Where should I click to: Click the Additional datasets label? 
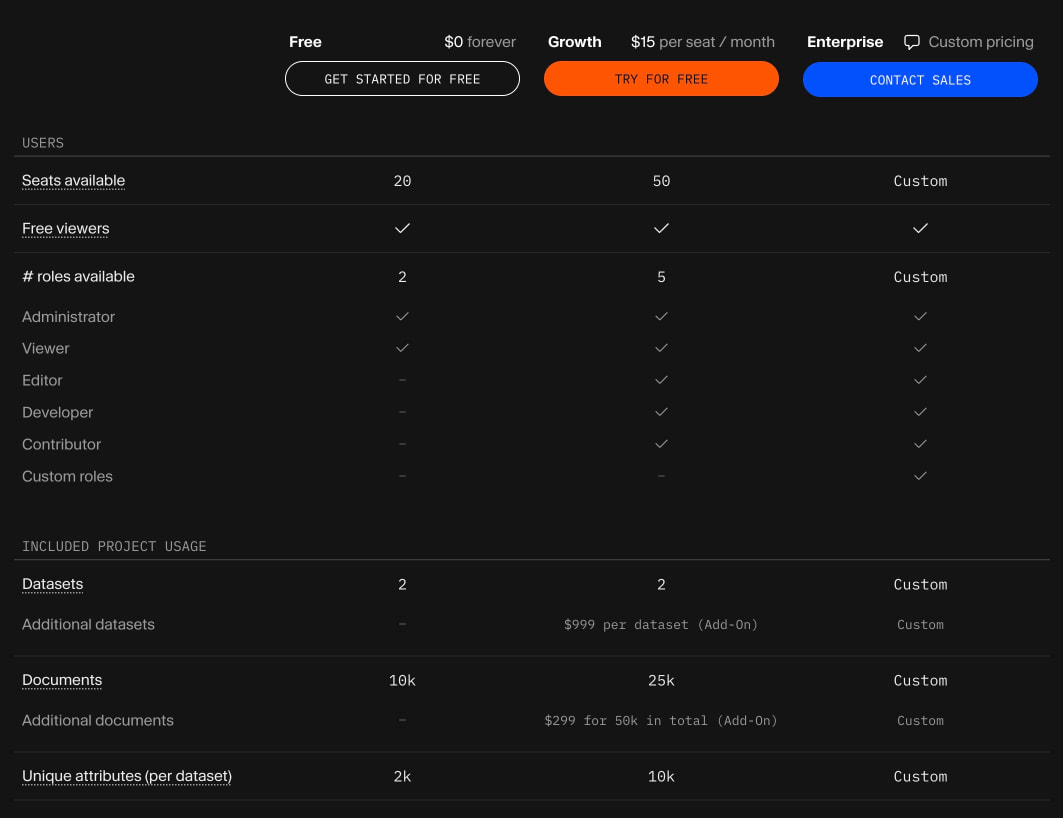coord(88,624)
